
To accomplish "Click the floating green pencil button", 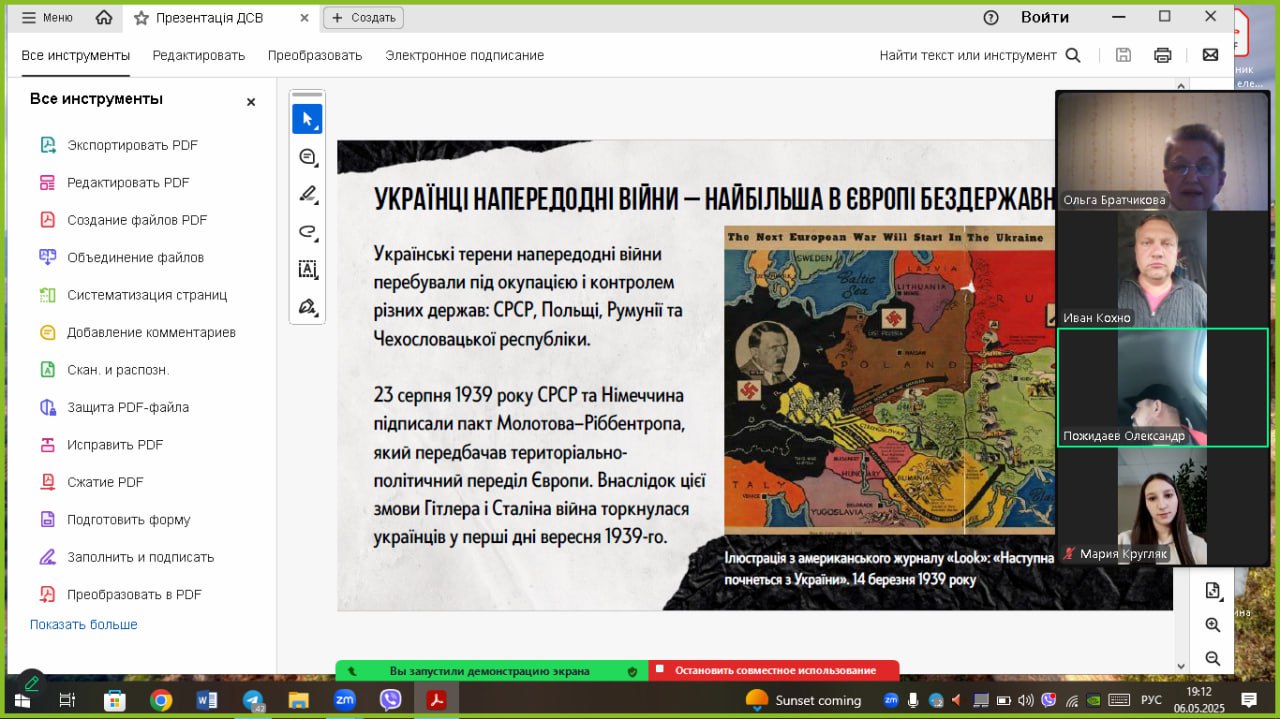I will (x=31, y=685).
